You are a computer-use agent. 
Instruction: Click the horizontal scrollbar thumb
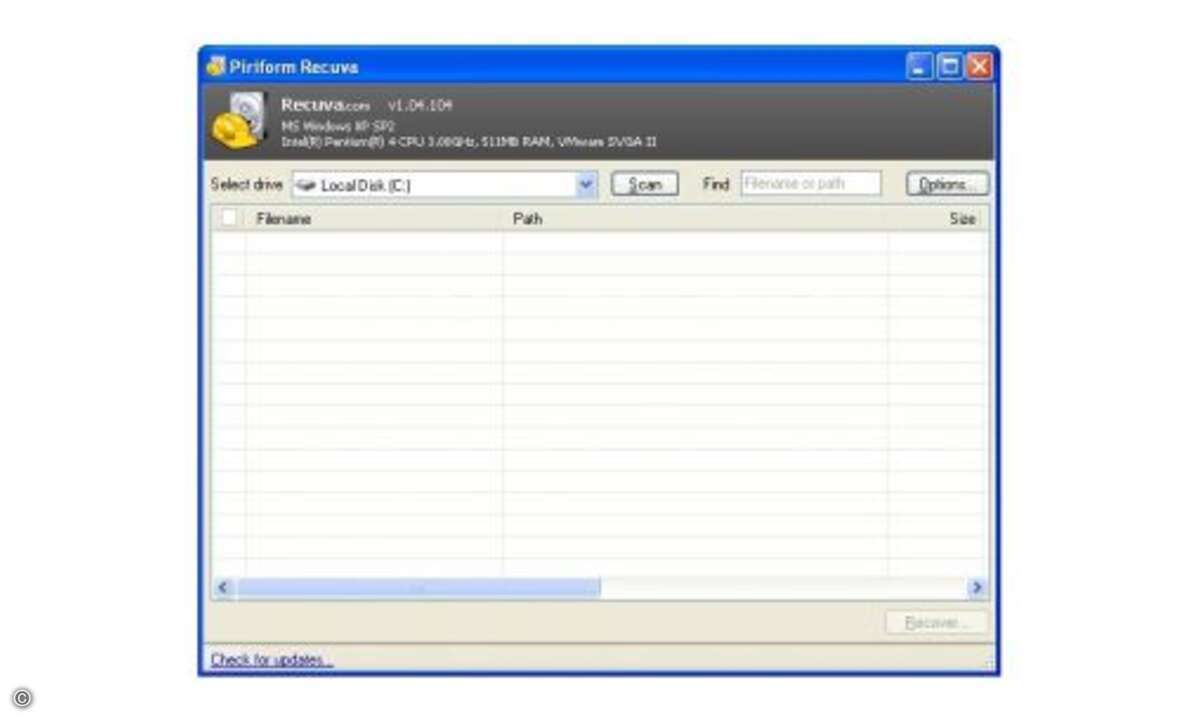[418, 588]
